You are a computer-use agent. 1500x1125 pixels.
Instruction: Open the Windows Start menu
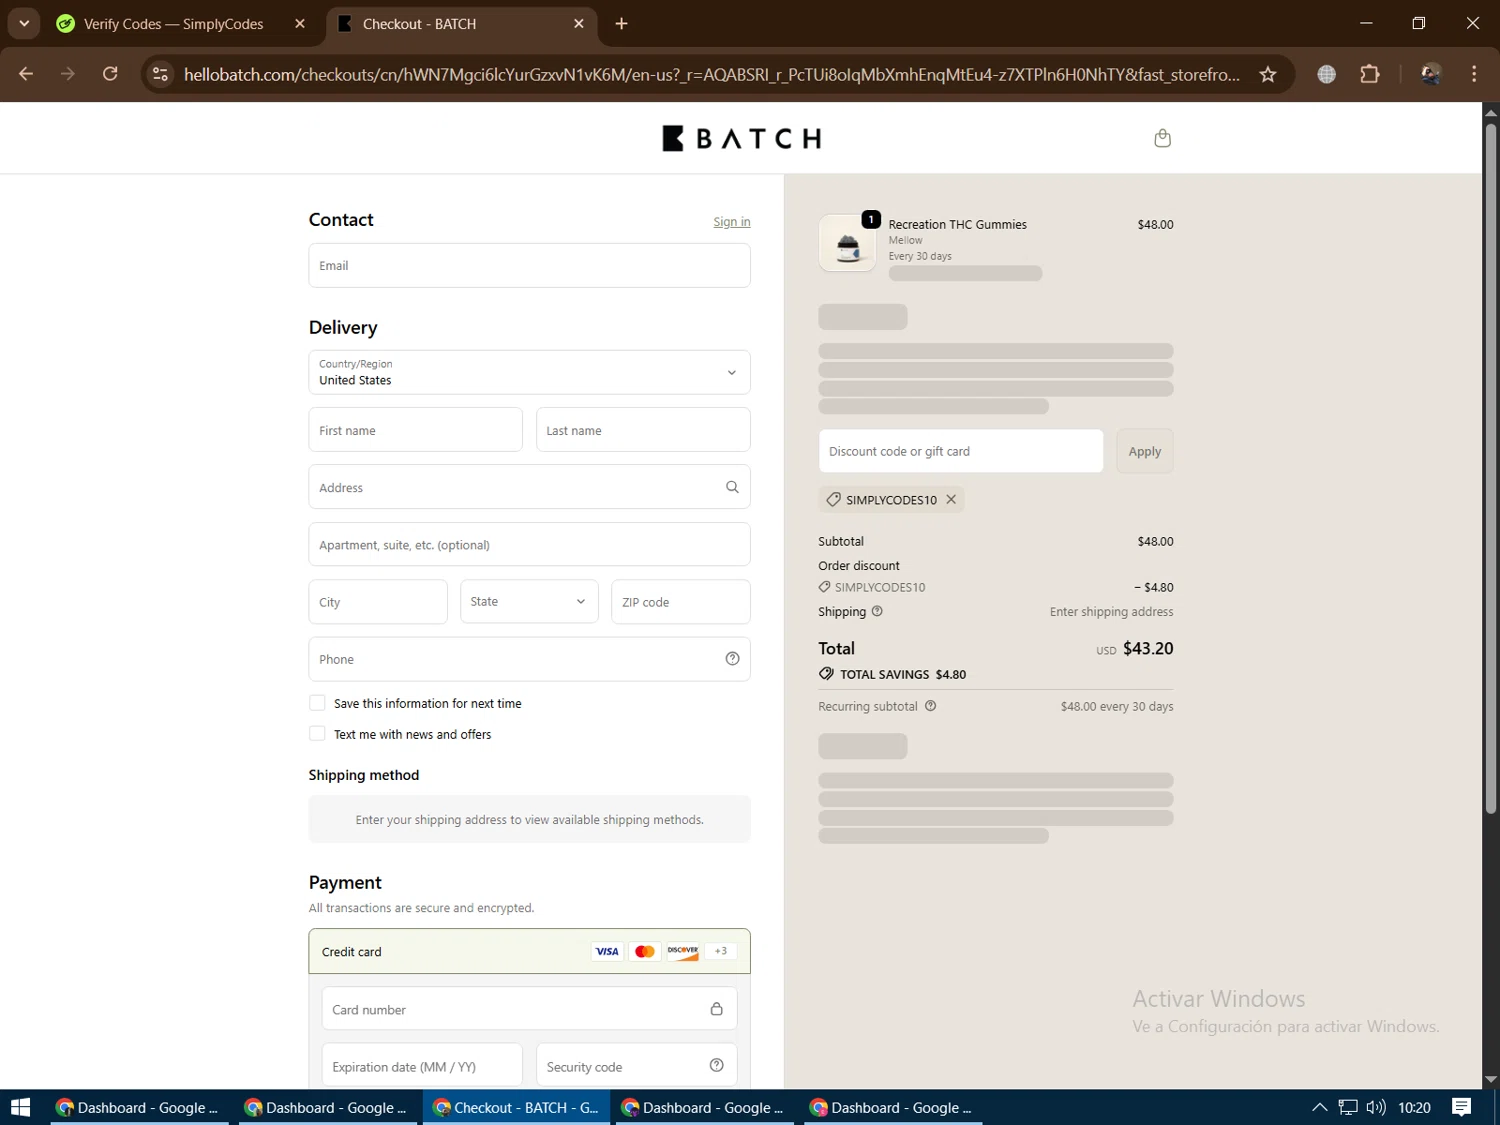pyautogui.click(x=20, y=1107)
